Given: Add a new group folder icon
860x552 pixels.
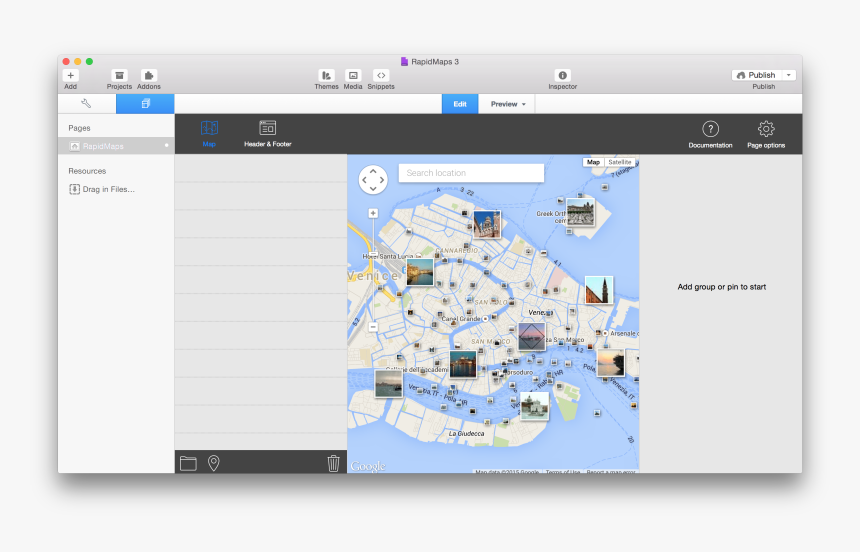Looking at the screenshot, I should point(188,463).
